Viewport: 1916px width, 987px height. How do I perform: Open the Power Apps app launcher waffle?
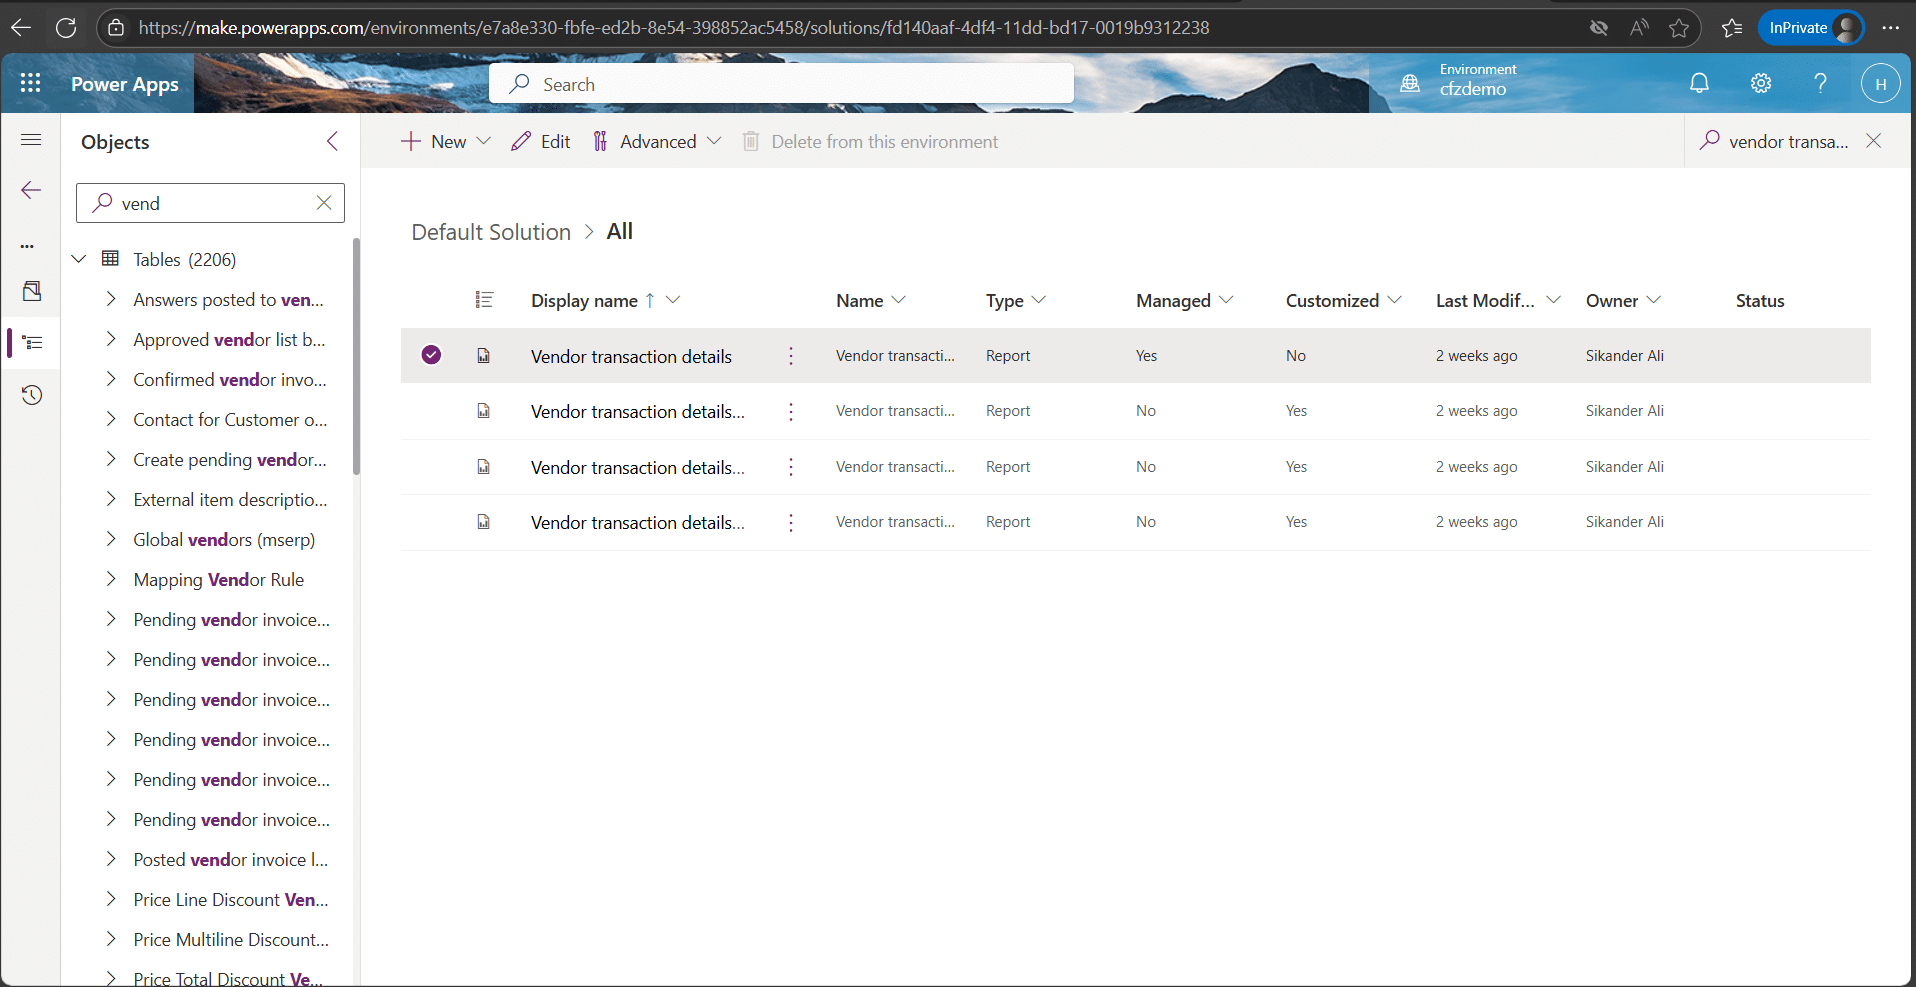30,84
